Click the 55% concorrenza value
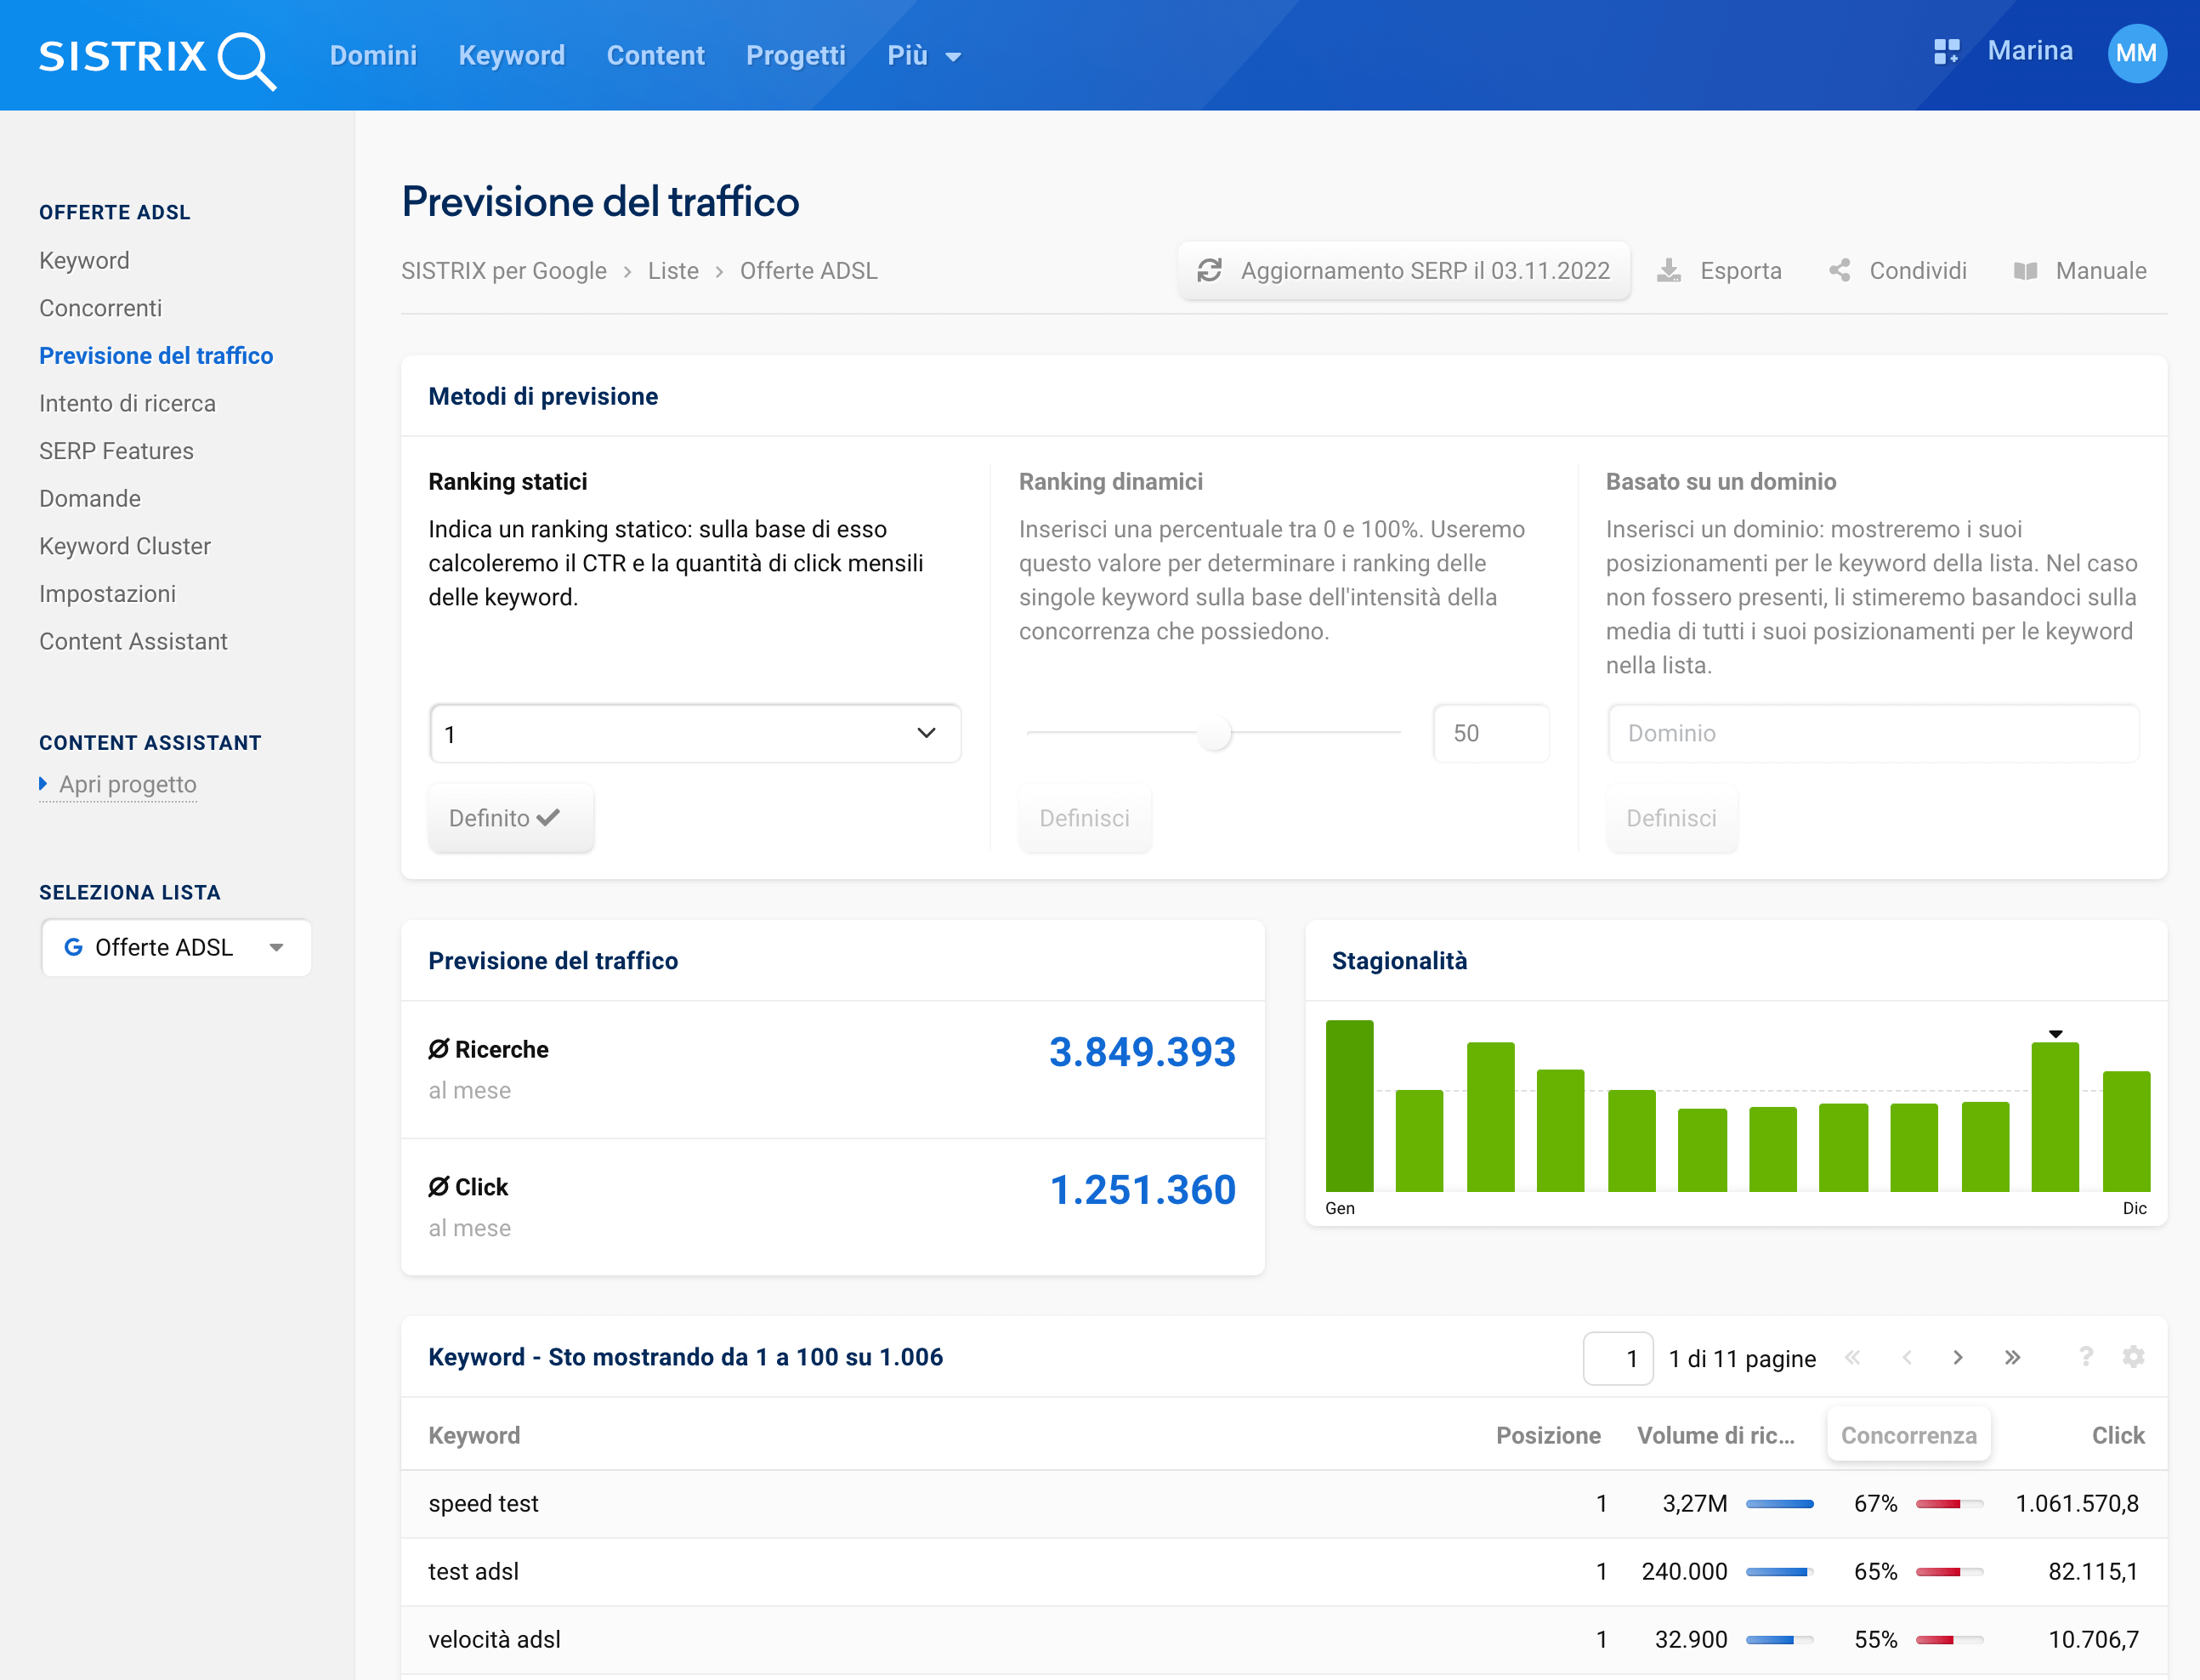Screen dimensions: 2200x1680 pyautogui.click(x=1875, y=1639)
